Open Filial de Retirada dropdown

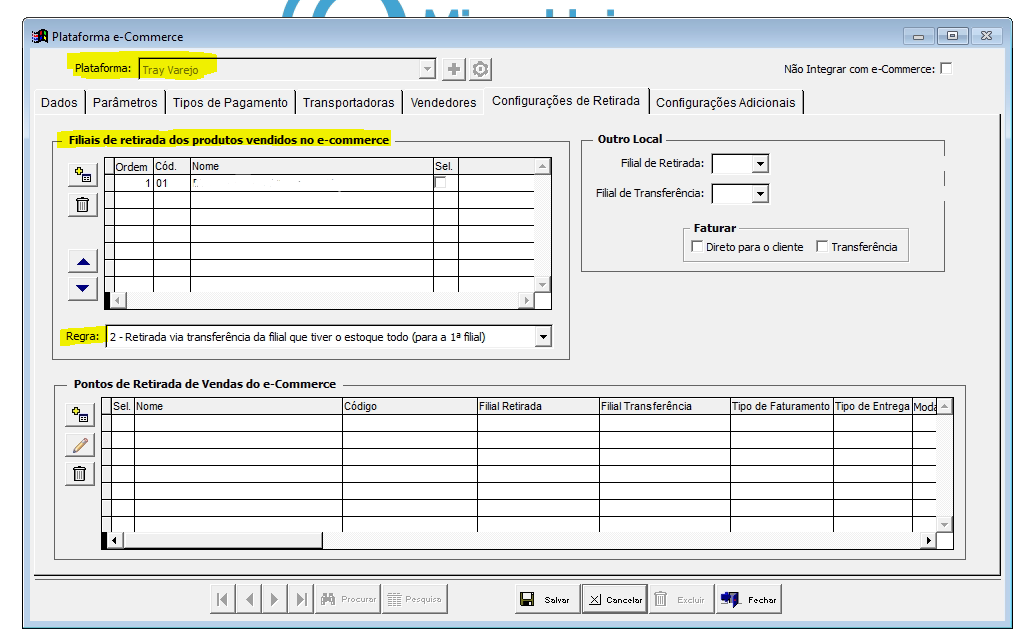point(760,164)
